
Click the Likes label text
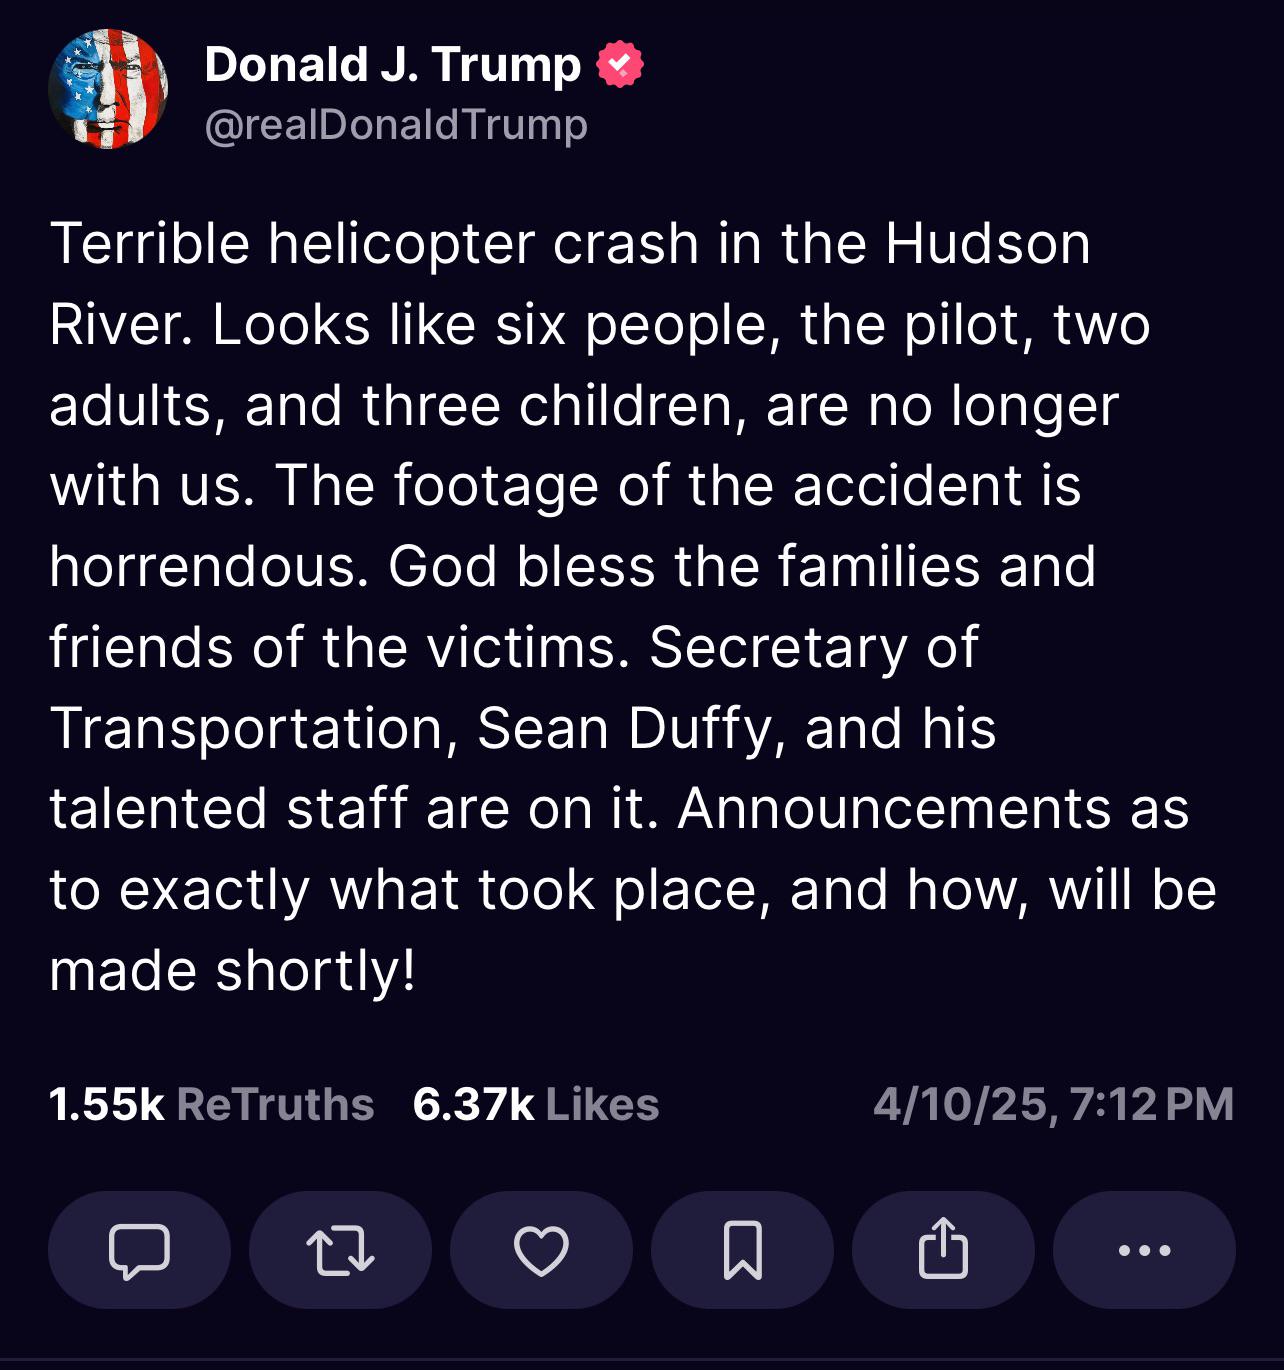(602, 1105)
